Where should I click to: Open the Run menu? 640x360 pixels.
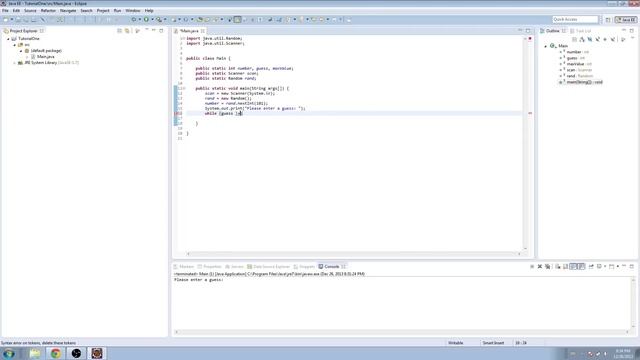coord(117,11)
